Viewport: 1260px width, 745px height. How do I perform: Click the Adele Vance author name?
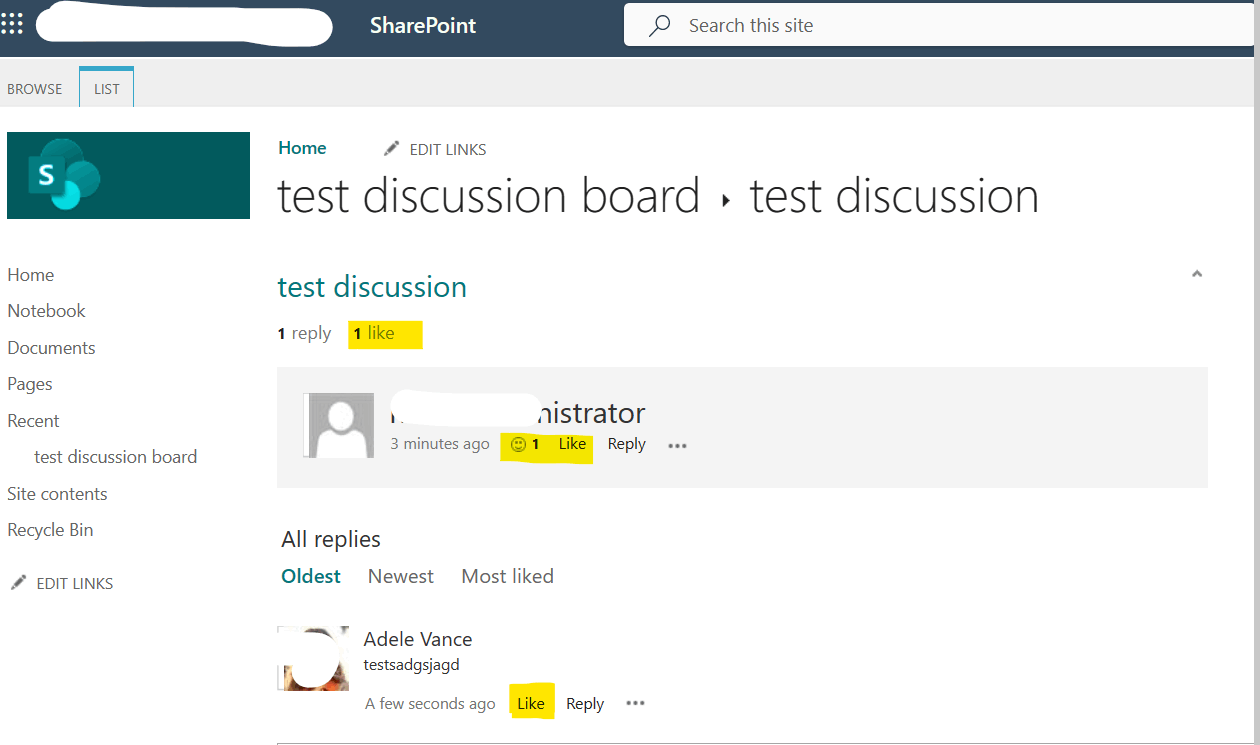418,639
